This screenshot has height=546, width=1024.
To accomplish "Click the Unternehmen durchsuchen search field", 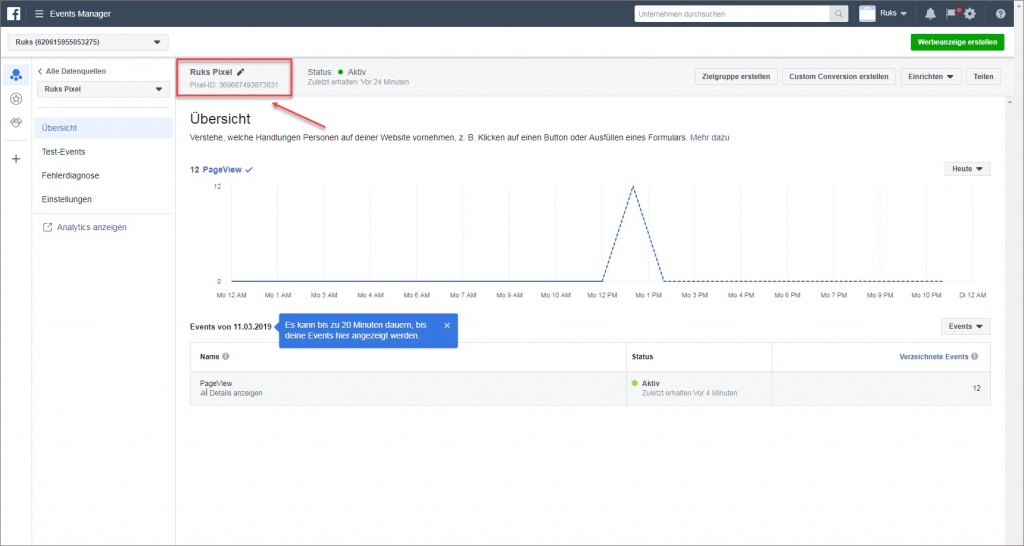I will pos(732,14).
